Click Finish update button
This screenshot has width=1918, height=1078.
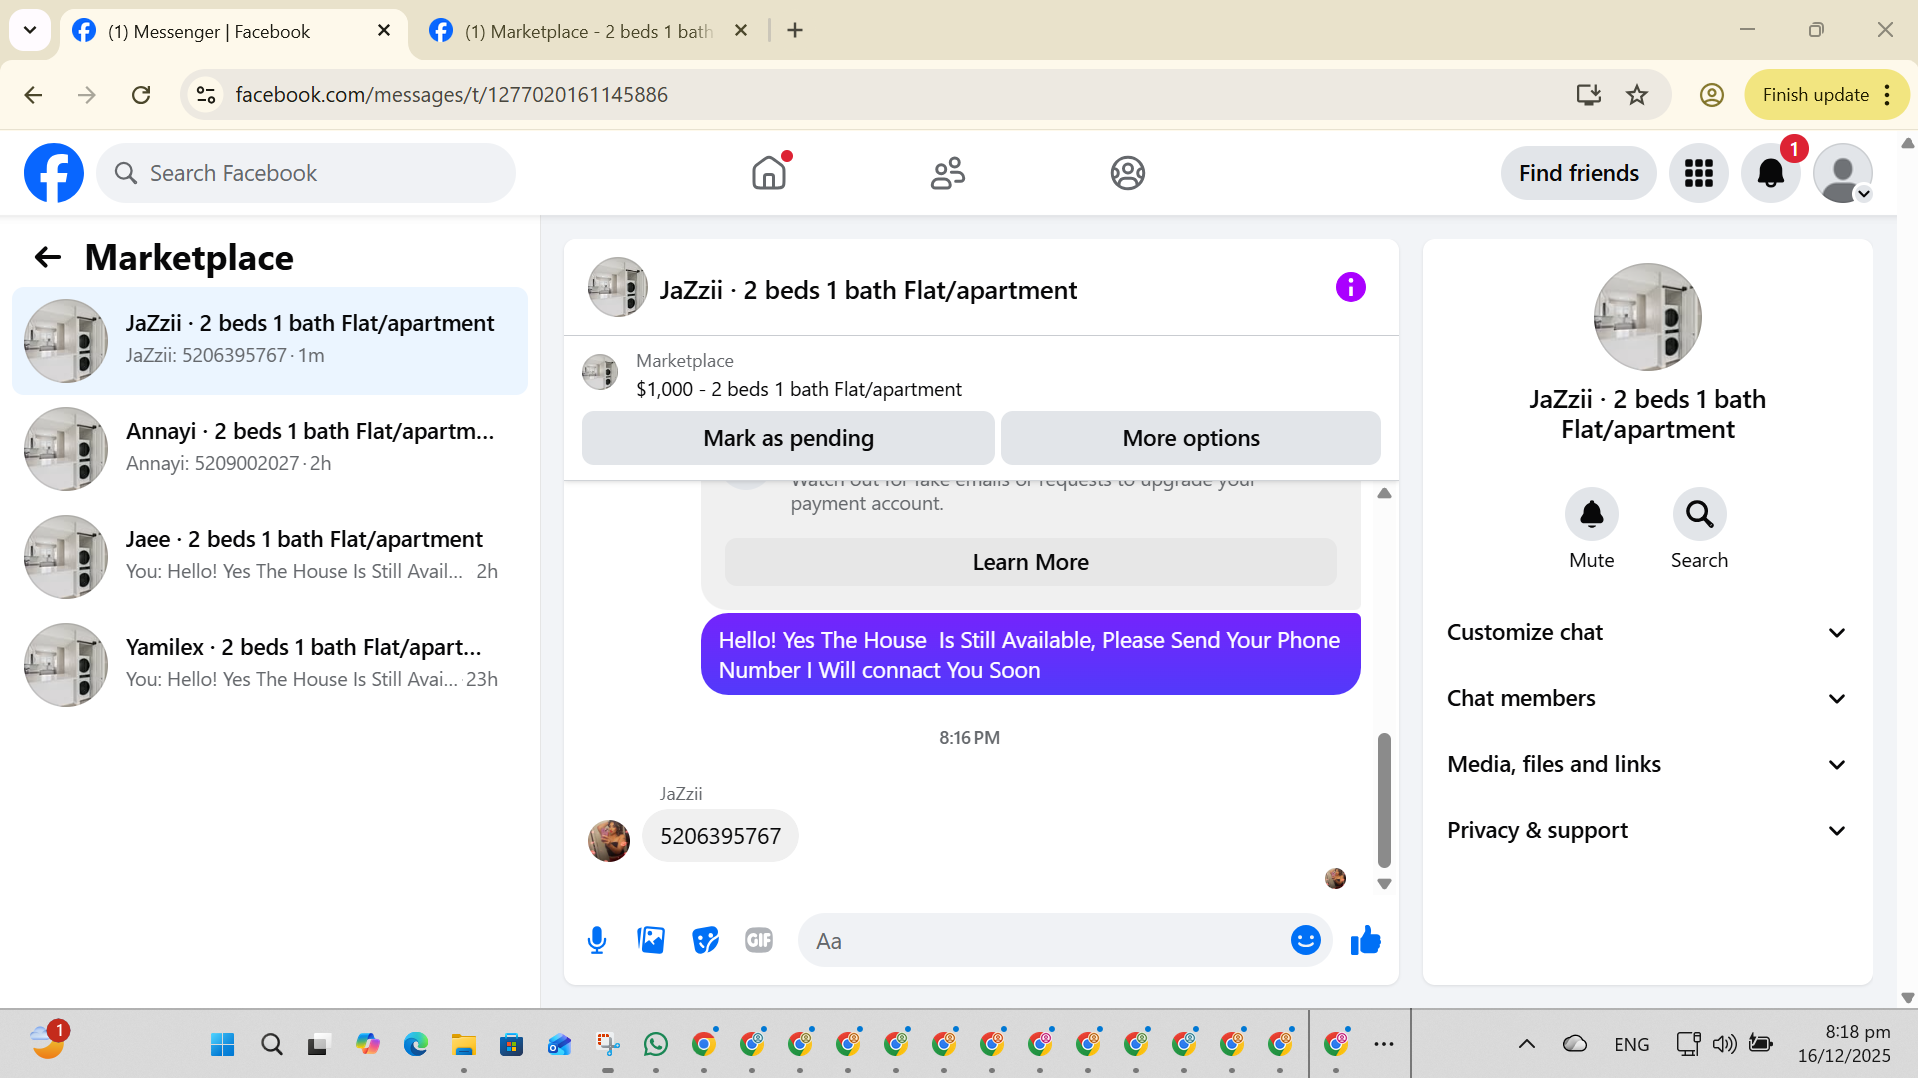[x=1826, y=95]
